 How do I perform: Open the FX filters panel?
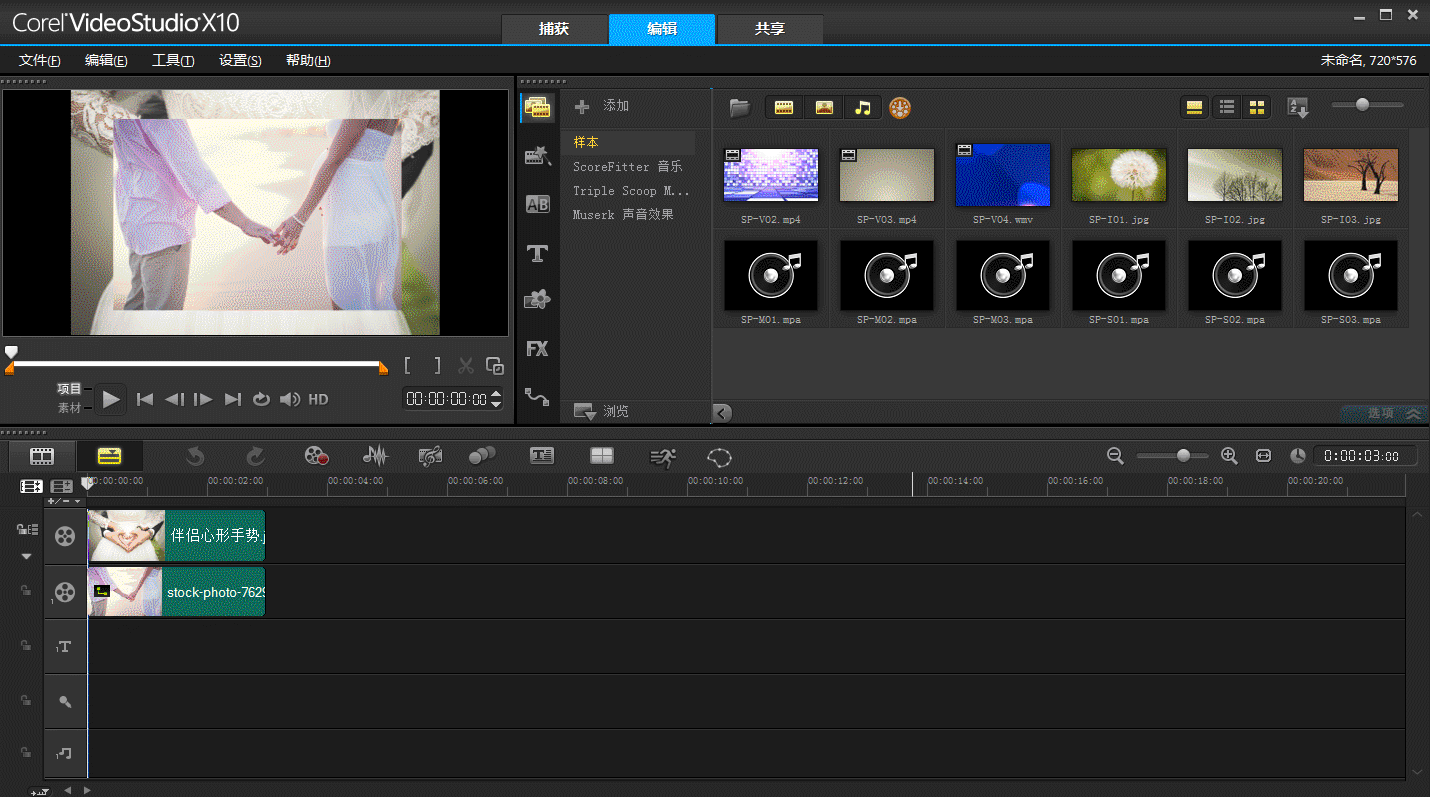click(538, 349)
